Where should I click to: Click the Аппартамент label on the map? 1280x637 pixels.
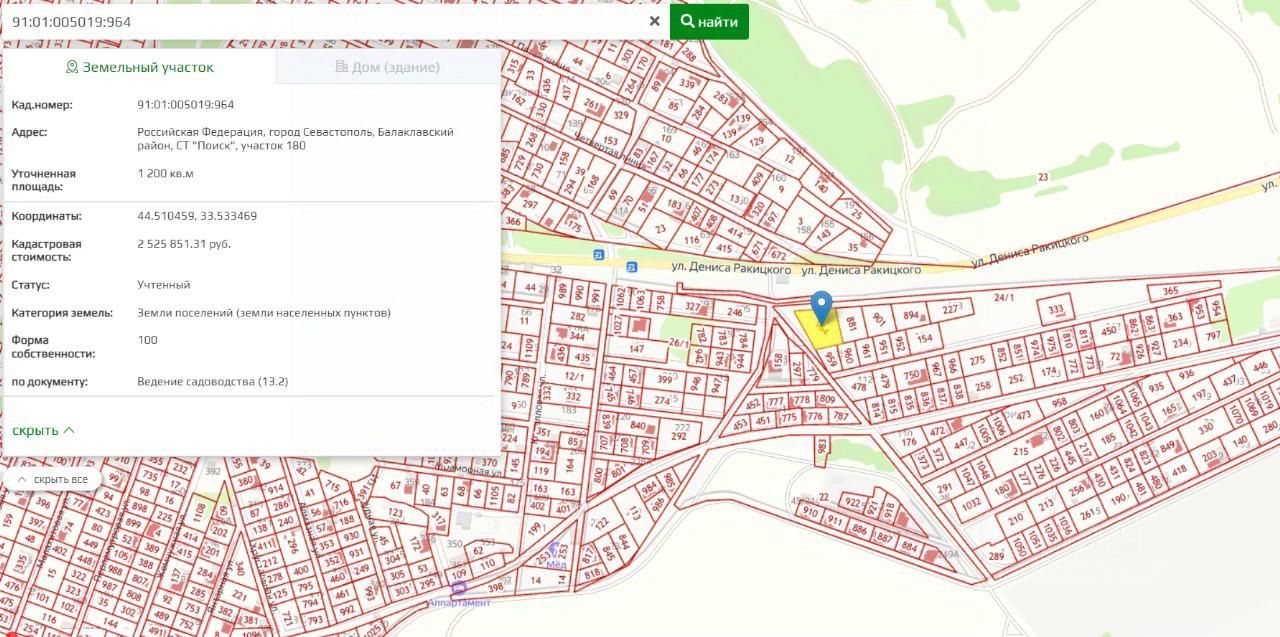(459, 603)
